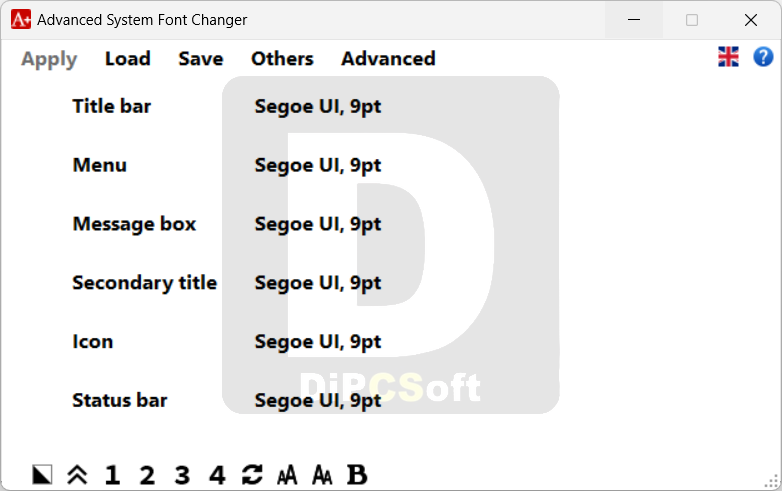This screenshot has width=782, height=491.
Task: Click the Icon font label
Action: [93, 341]
